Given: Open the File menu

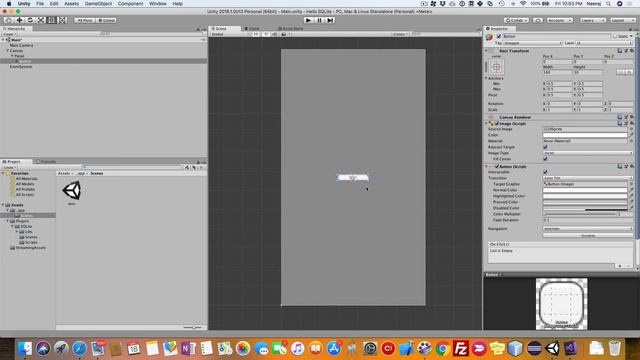Looking at the screenshot, I should point(40,4).
